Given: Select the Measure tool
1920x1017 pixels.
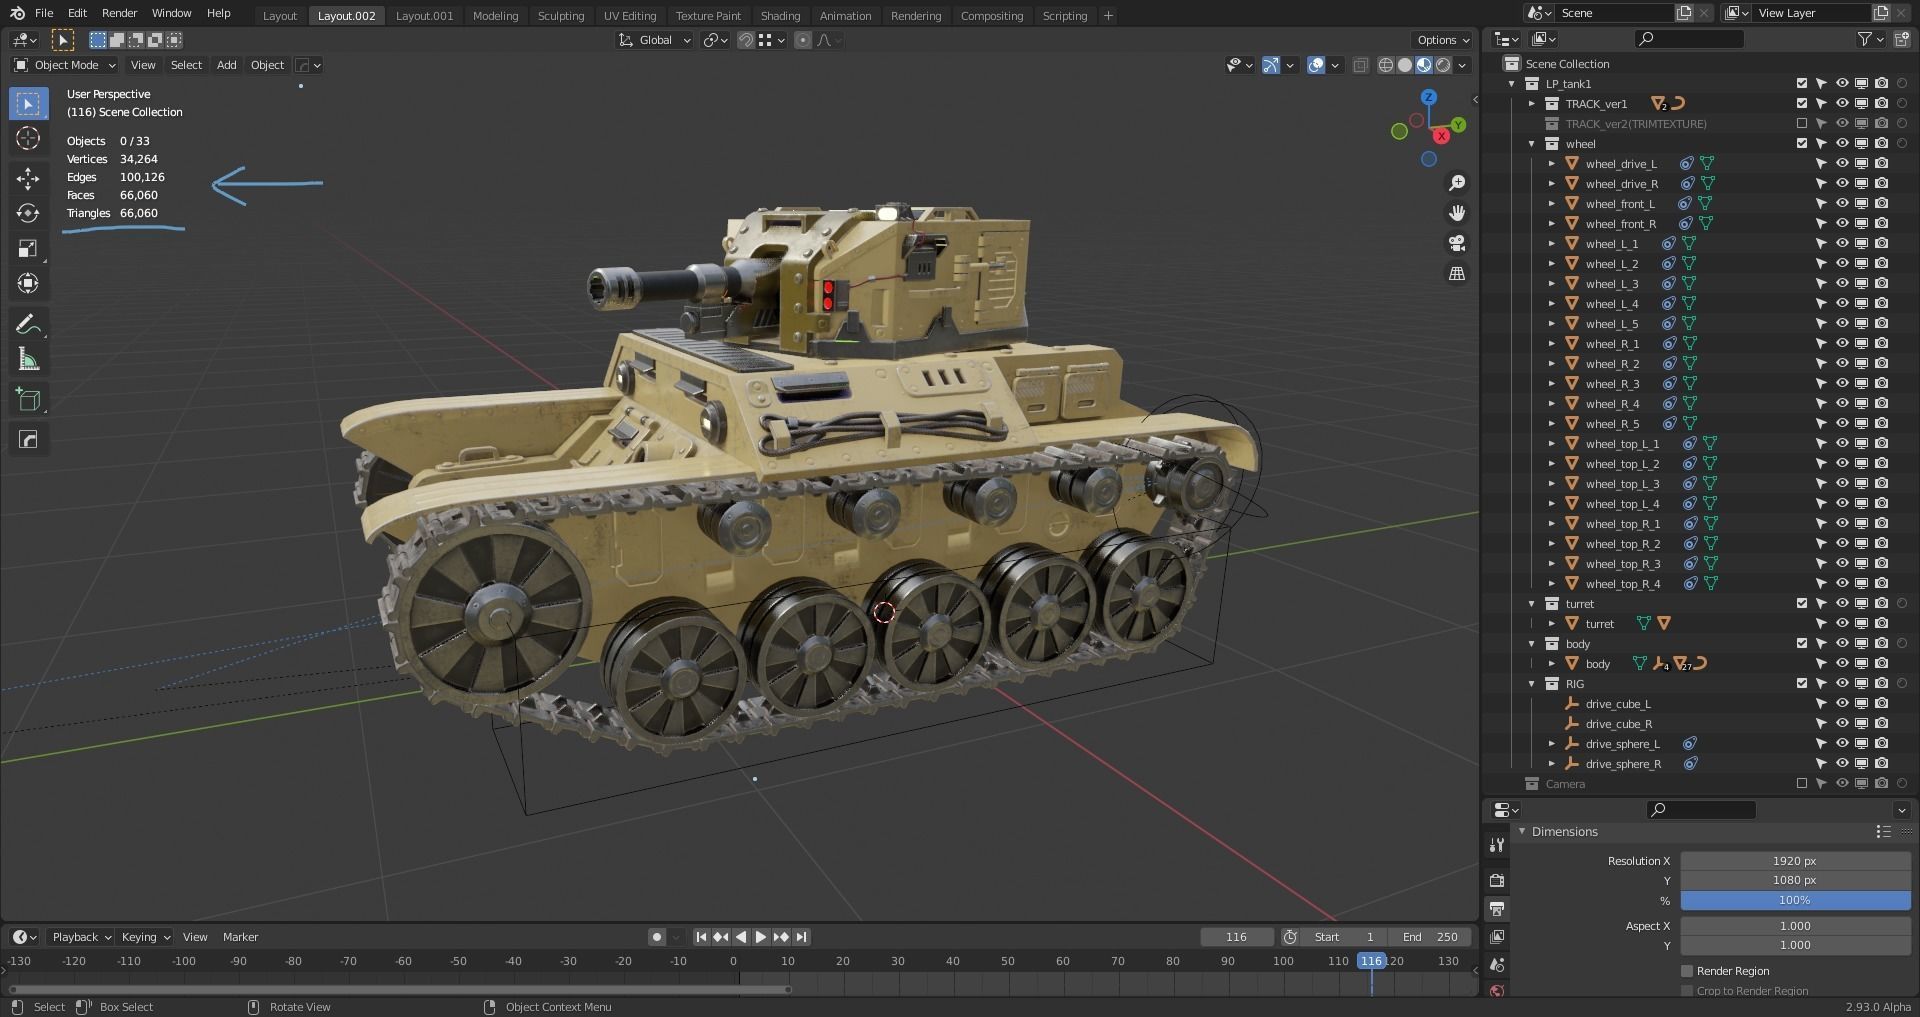Looking at the screenshot, I should [28, 359].
